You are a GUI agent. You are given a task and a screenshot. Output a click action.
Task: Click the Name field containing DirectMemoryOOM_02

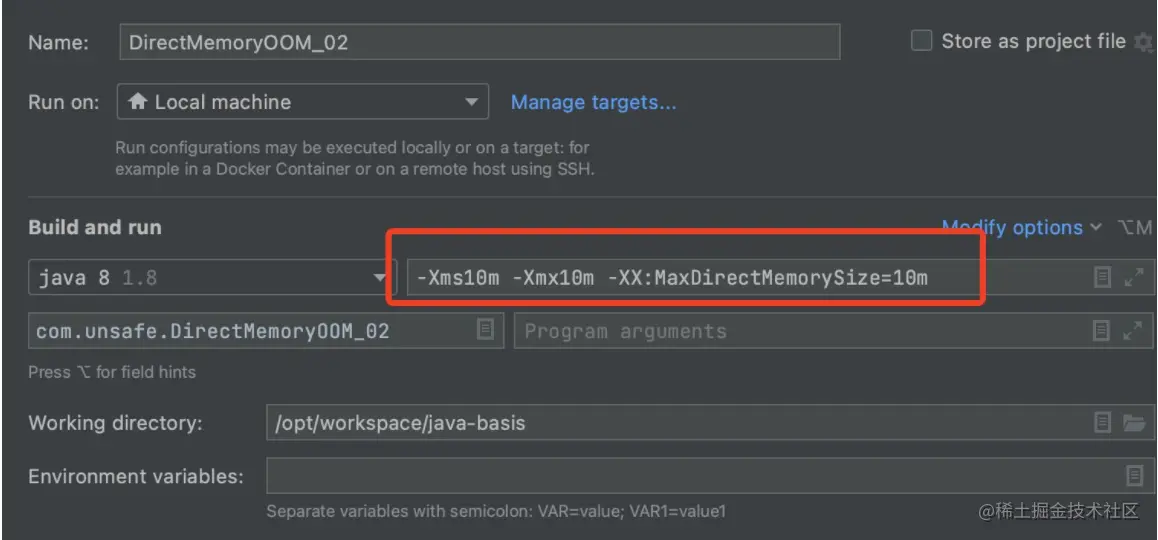480,42
